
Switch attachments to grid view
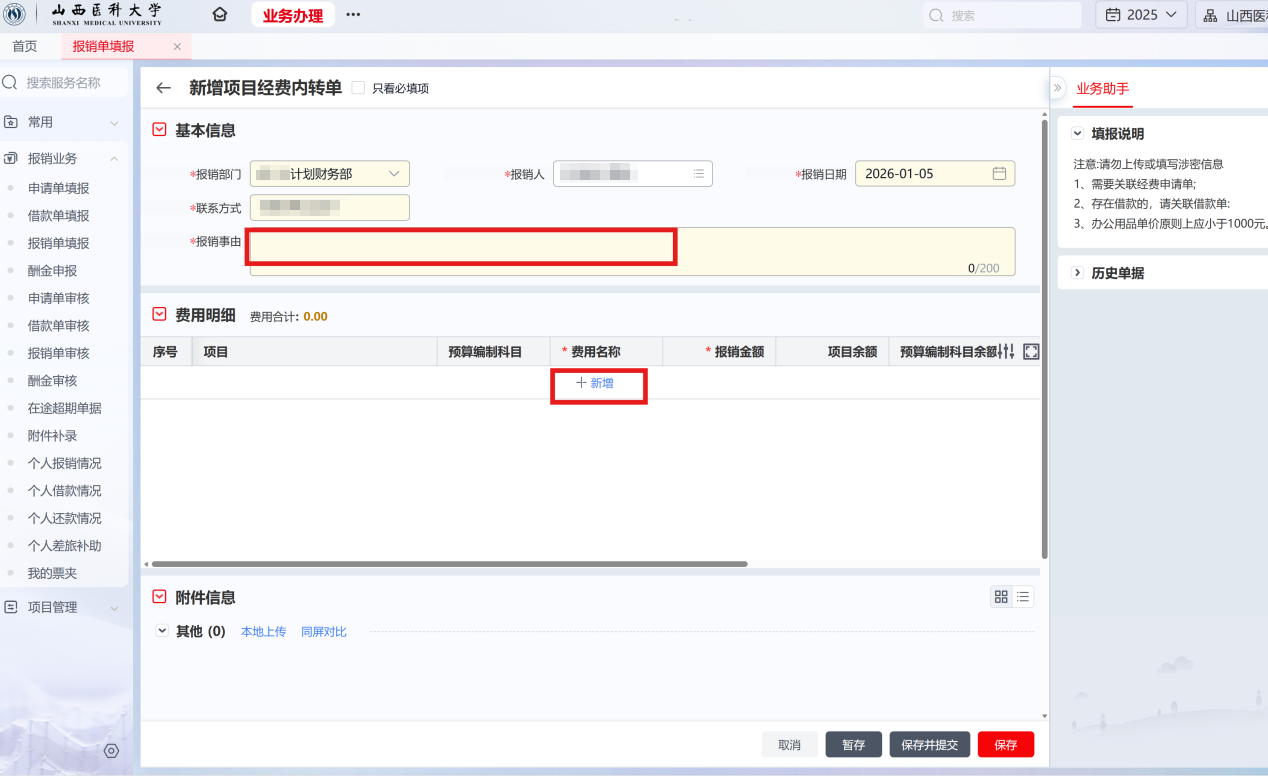tap(1001, 597)
